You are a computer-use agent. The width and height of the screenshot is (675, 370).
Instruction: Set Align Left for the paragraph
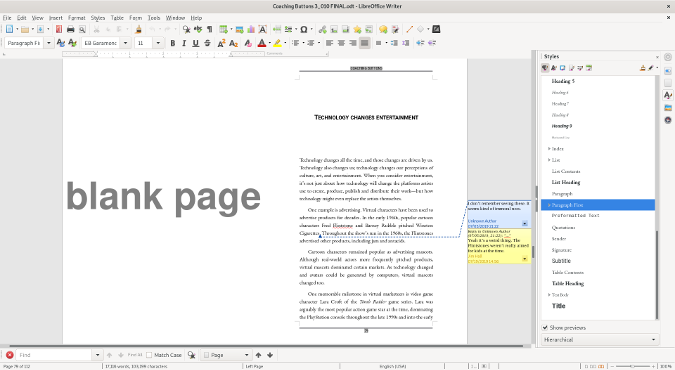click(x=330, y=43)
